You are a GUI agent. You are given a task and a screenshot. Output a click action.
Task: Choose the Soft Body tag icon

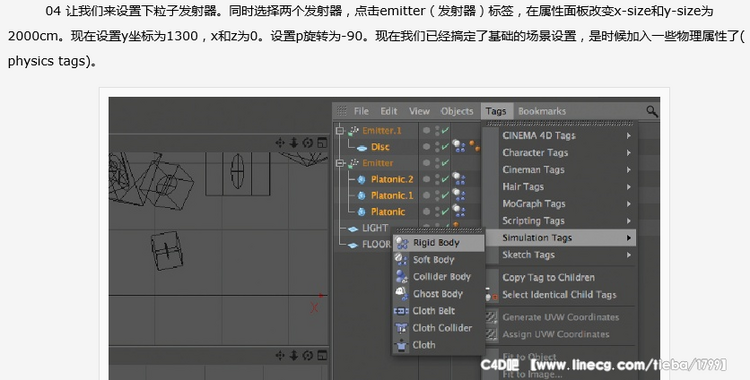(x=401, y=260)
